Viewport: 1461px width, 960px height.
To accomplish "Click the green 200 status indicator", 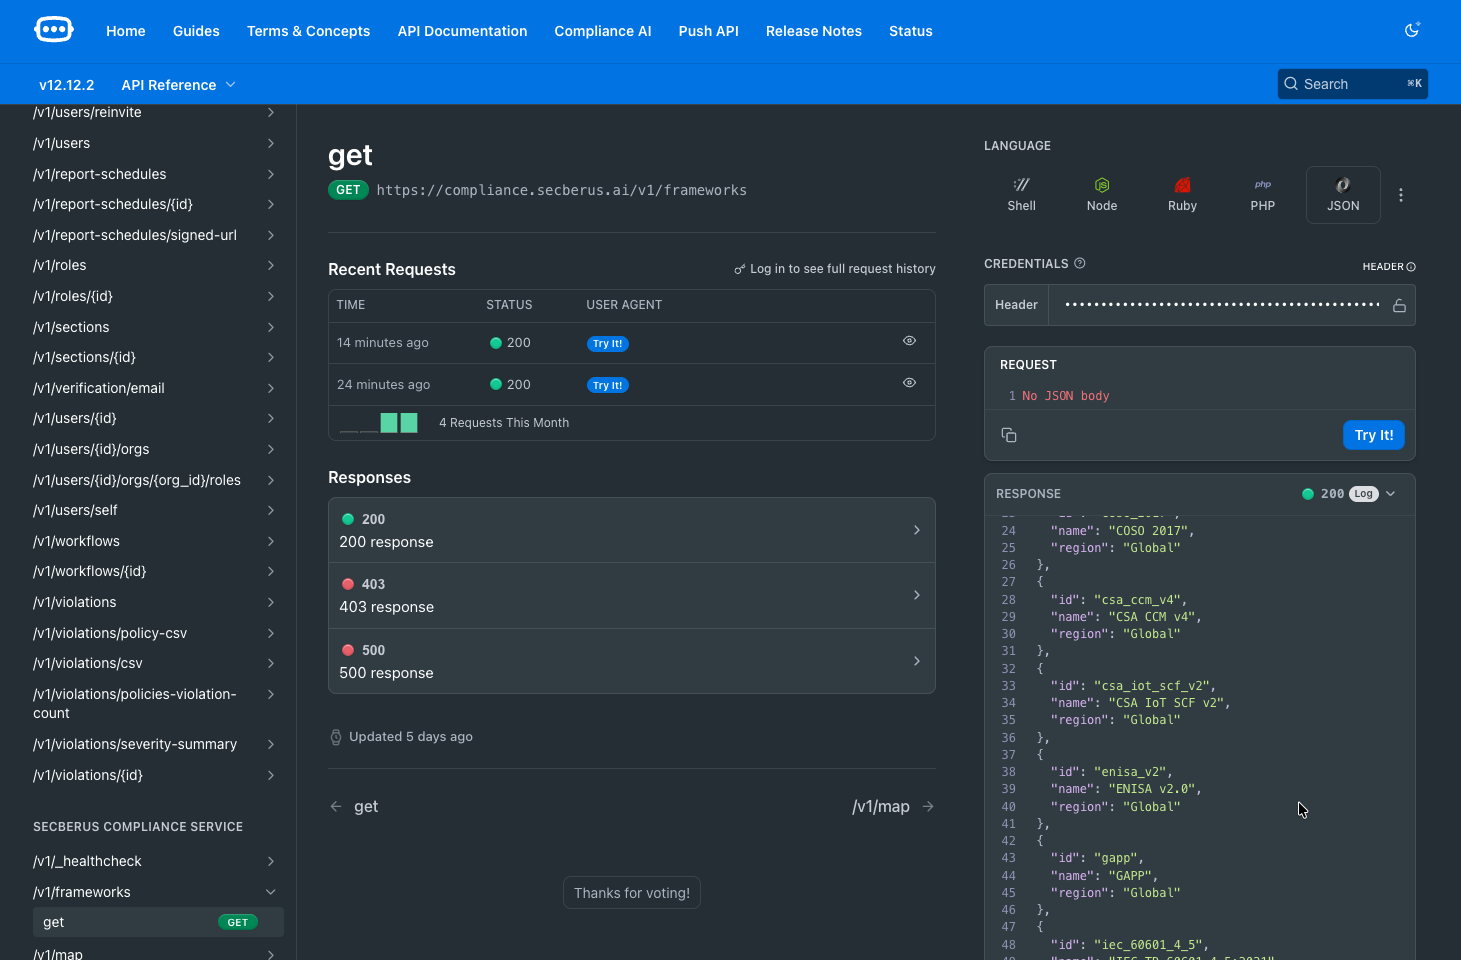I will coord(1307,493).
